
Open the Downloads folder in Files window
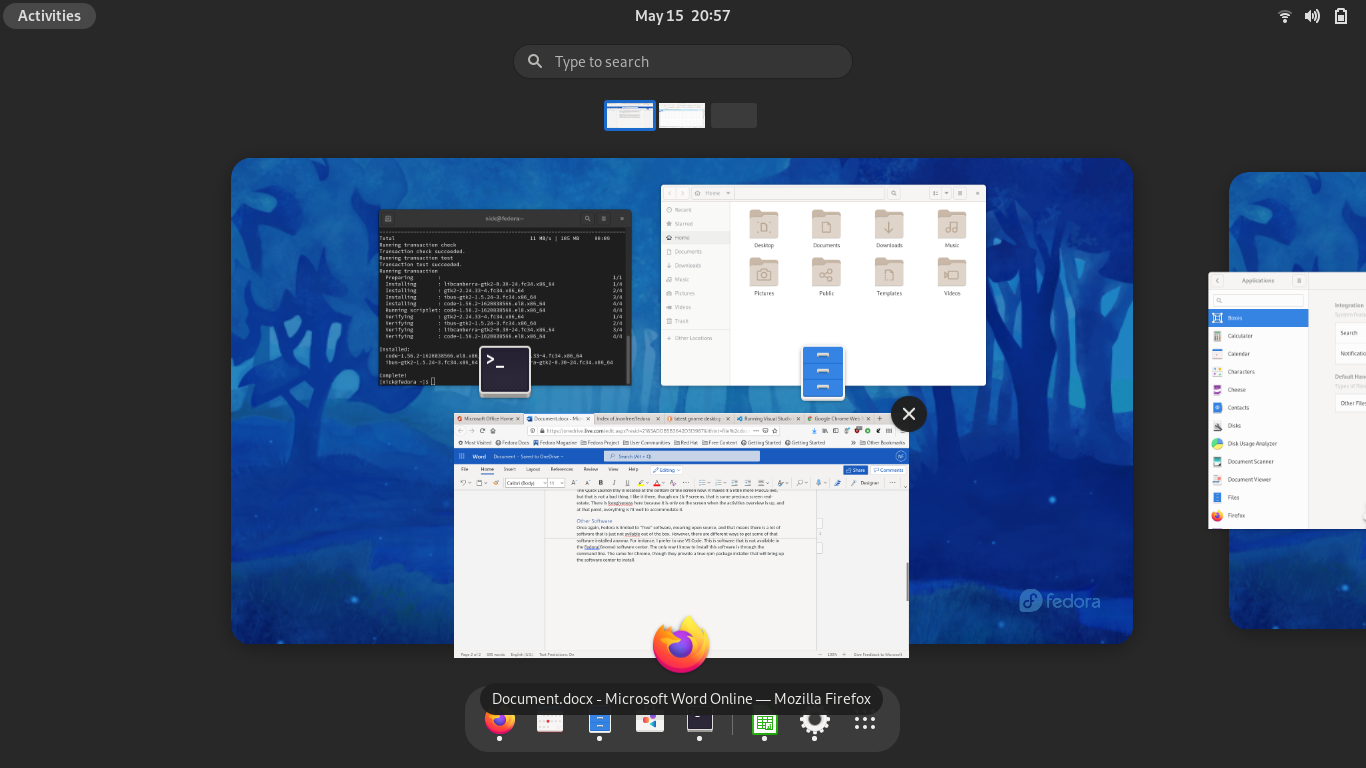[x=889, y=230]
